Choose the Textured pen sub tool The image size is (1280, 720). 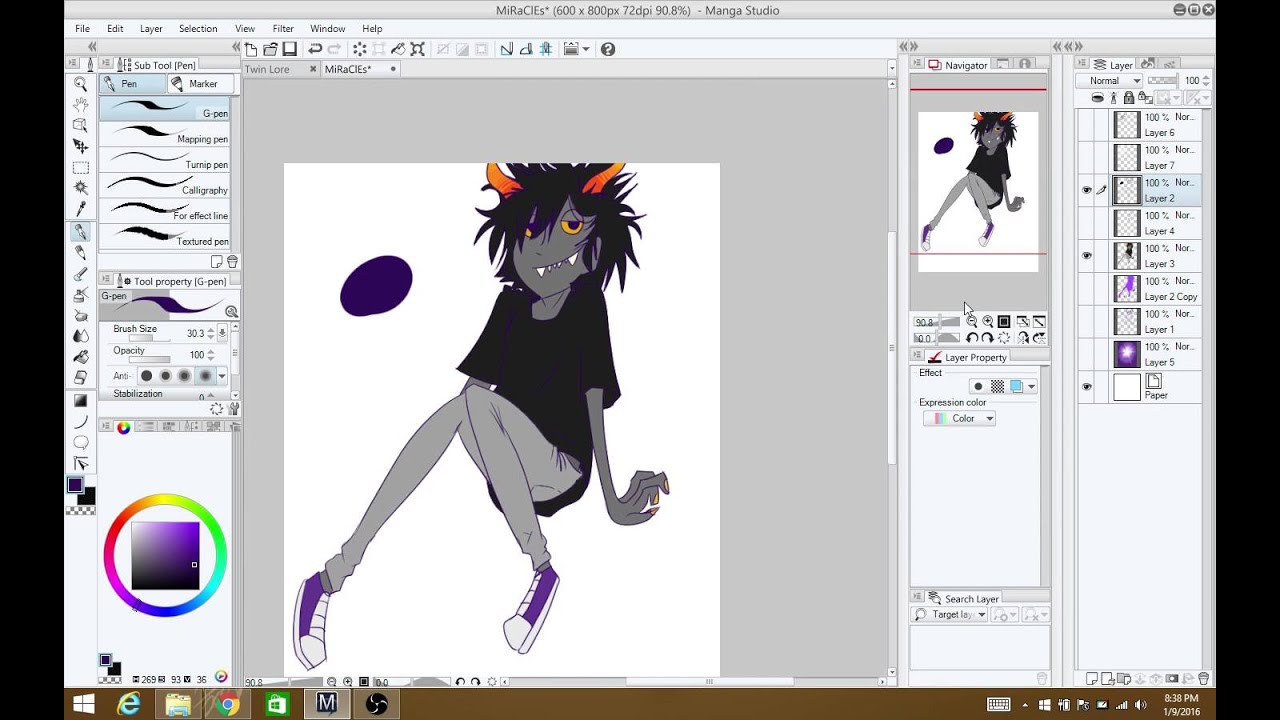point(165,236)
